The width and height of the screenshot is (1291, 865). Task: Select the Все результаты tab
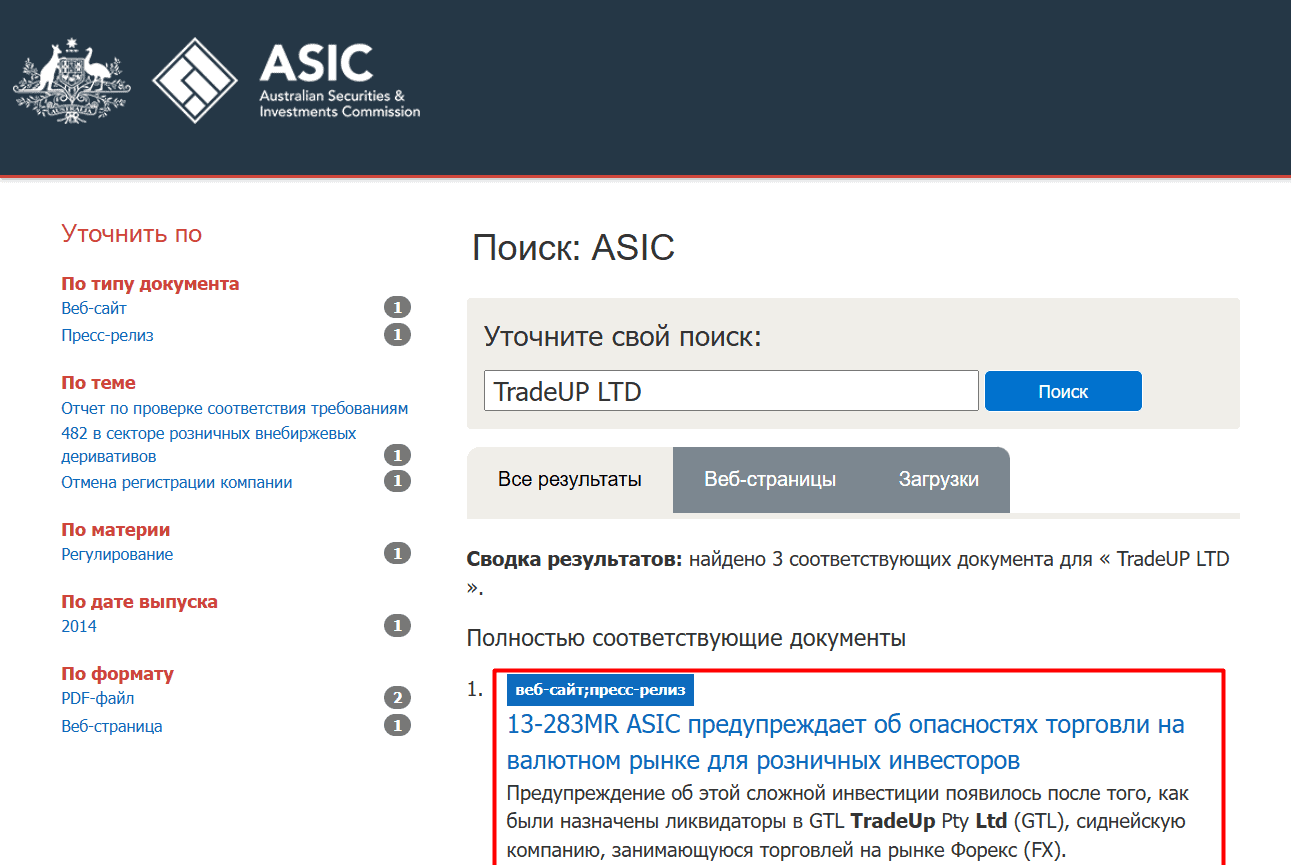tap(570, 479)
